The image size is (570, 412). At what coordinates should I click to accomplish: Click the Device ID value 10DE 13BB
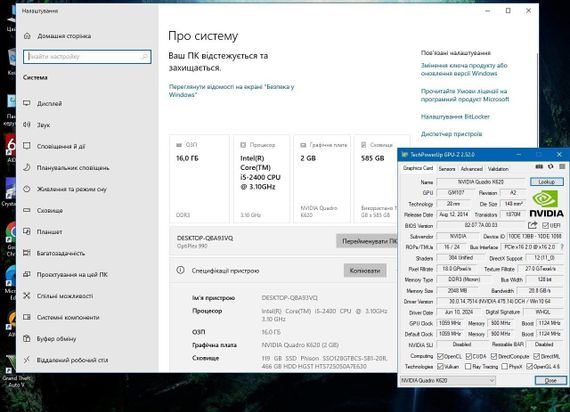pyautogui.click(x=535, y=236)
